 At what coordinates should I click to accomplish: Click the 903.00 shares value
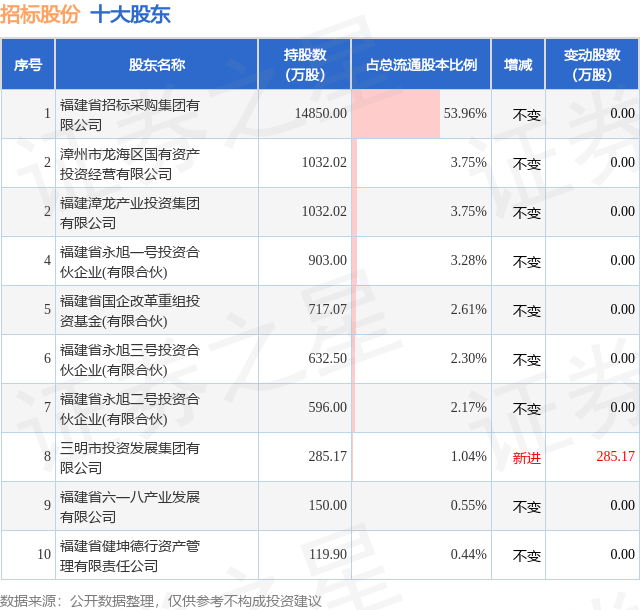pyautogui.click(x=327, y=260)
